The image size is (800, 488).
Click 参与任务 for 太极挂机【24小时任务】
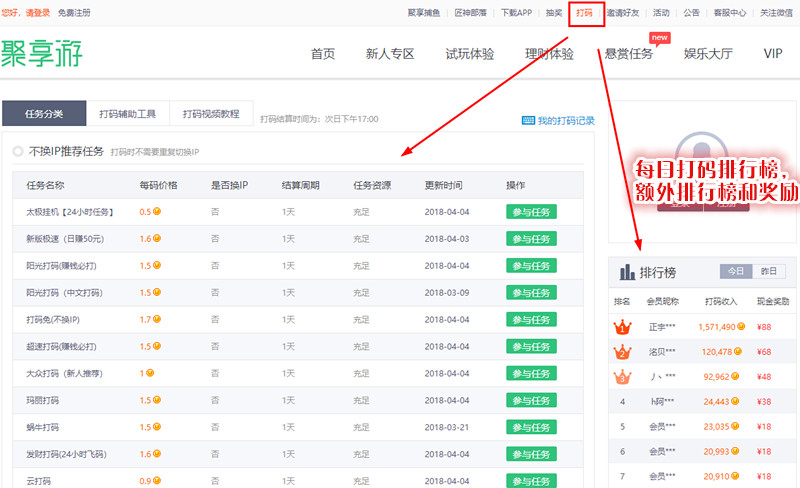tap(531, 212)
